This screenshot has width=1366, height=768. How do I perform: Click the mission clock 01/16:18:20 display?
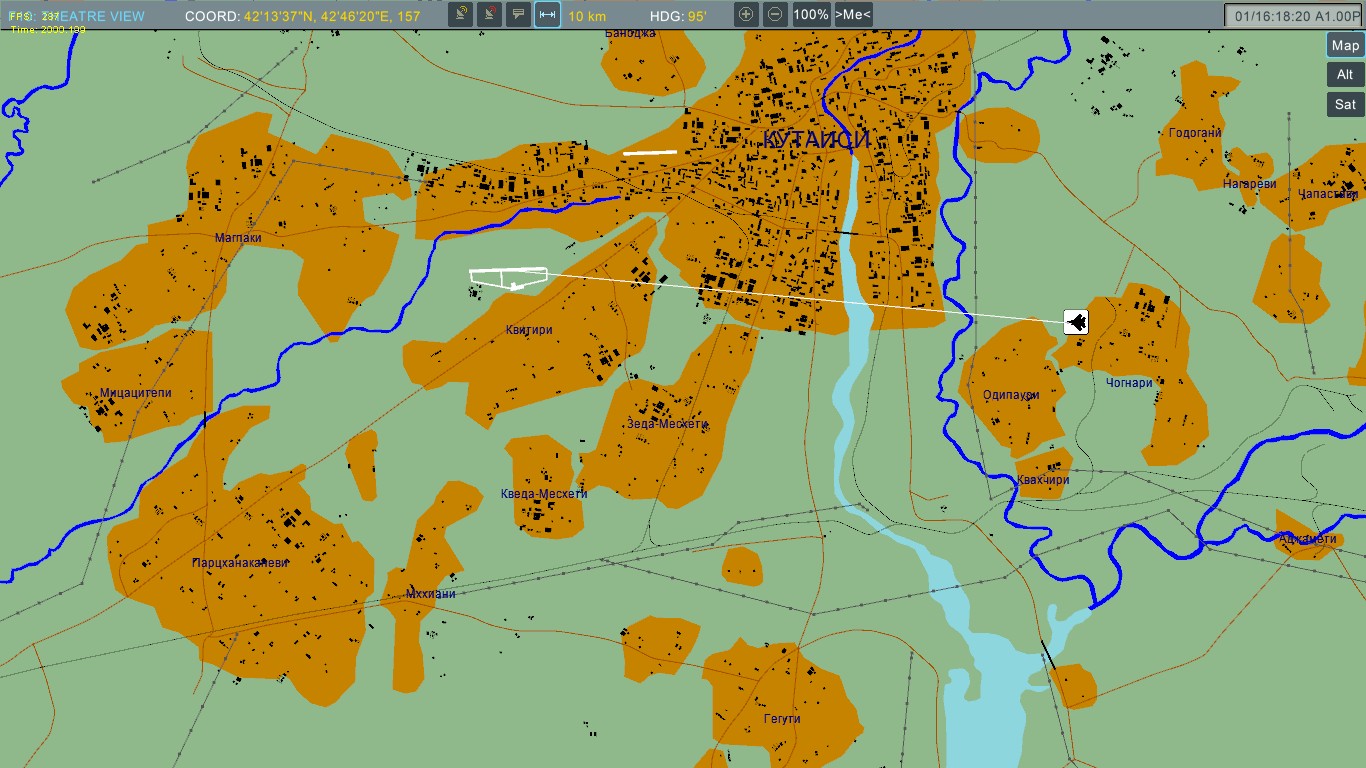tap(1295, 16)
